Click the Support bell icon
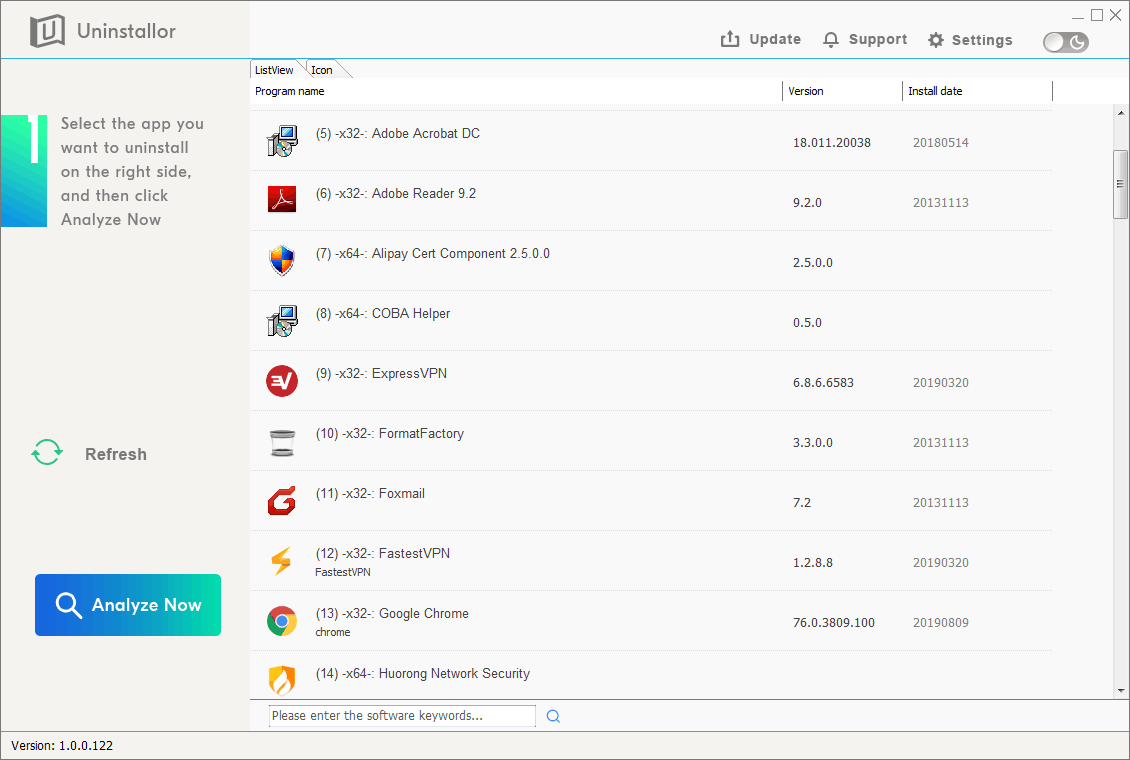The image size is (1130, 760). (x=831, y=40)
